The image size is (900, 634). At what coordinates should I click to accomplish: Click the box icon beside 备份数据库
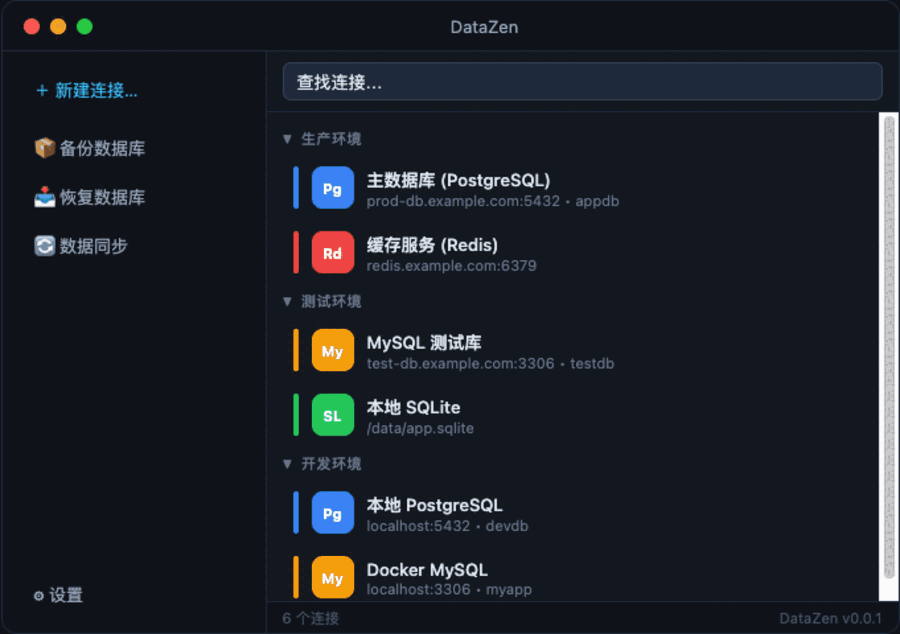(45, 148)
